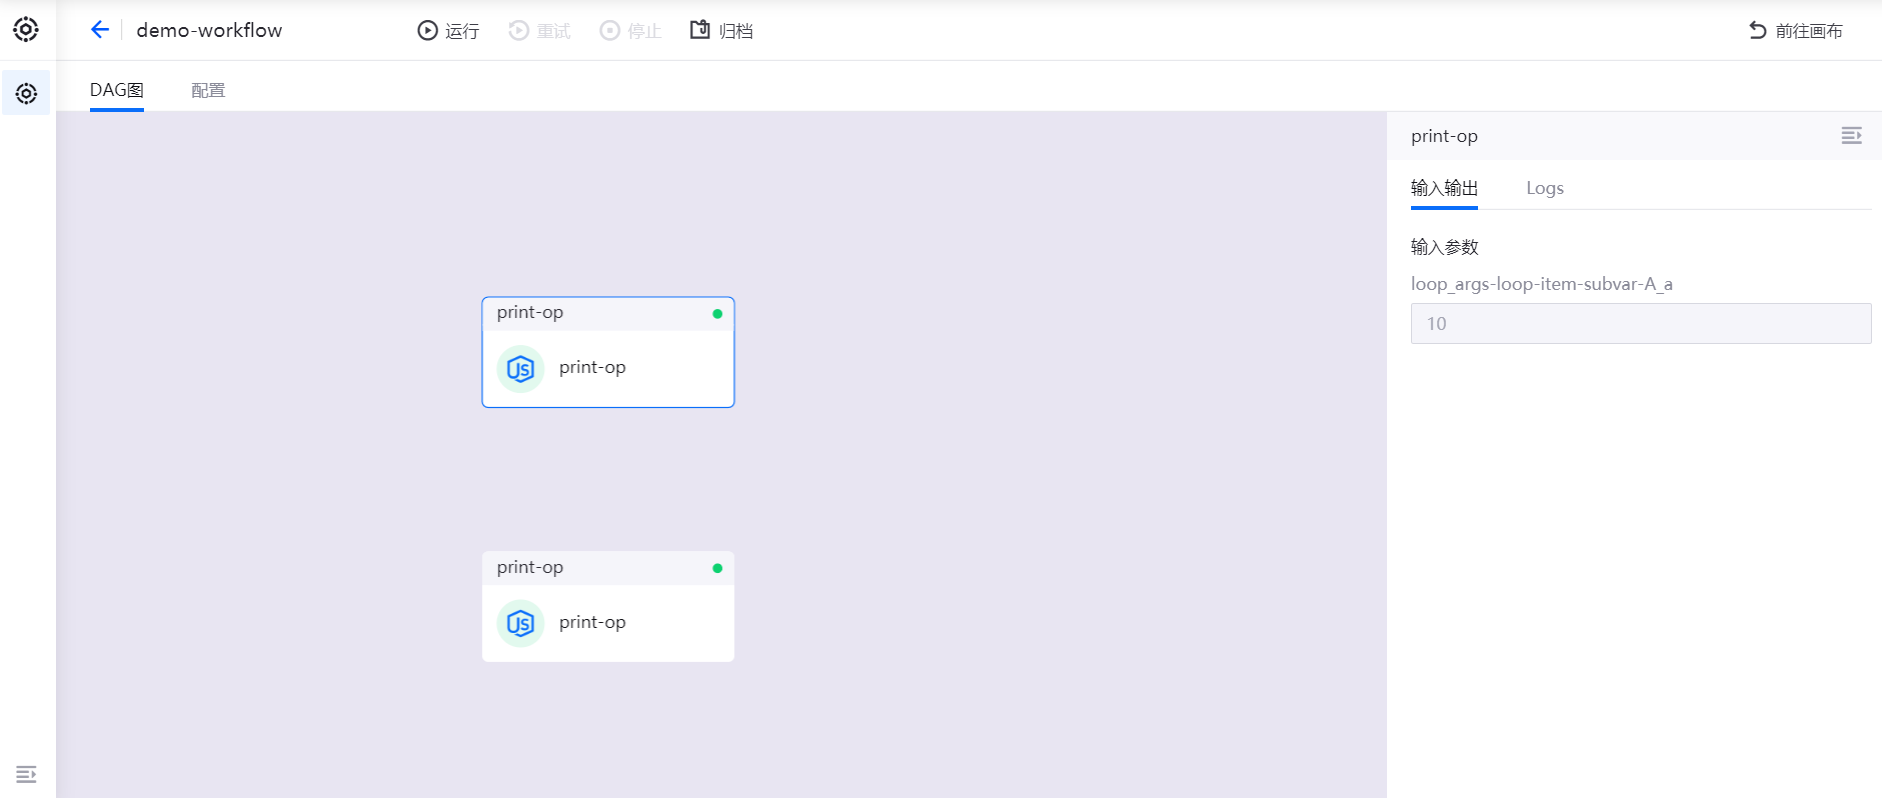Select the highlighted workflow icon in sidebar
1882x798 pixels.
coord(26,93)
